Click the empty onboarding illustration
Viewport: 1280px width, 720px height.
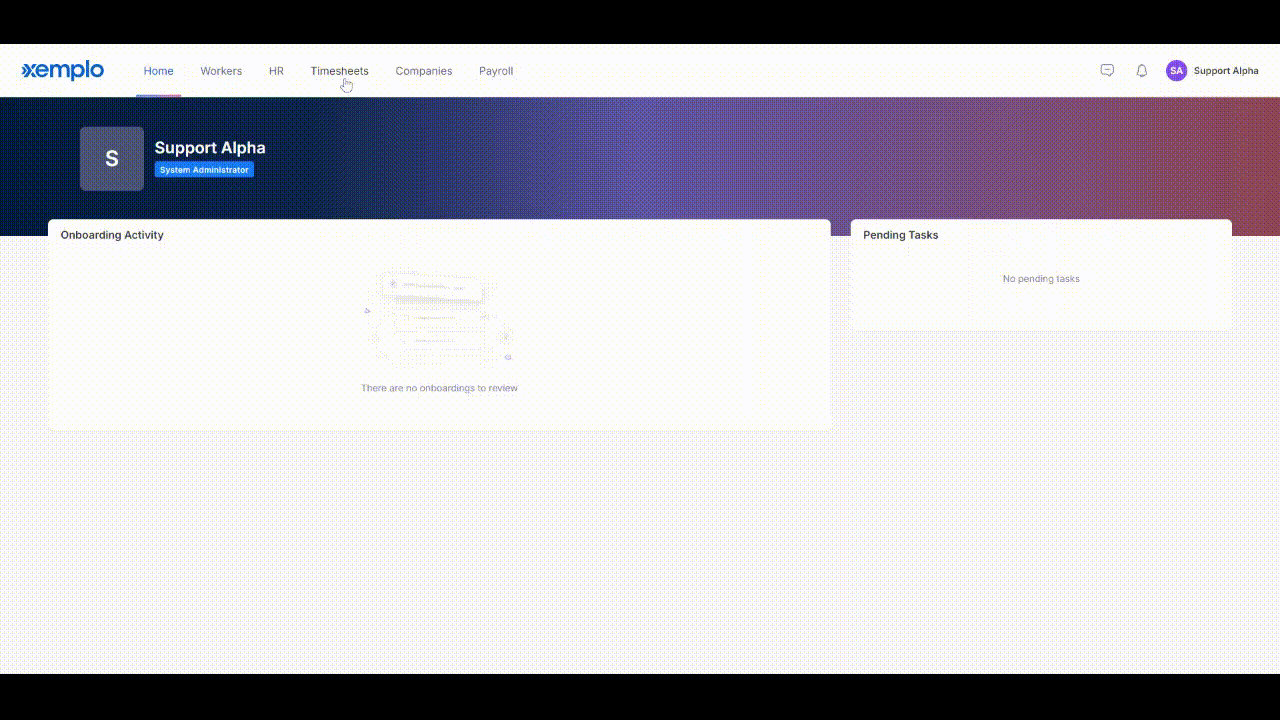tap(439, 317)
